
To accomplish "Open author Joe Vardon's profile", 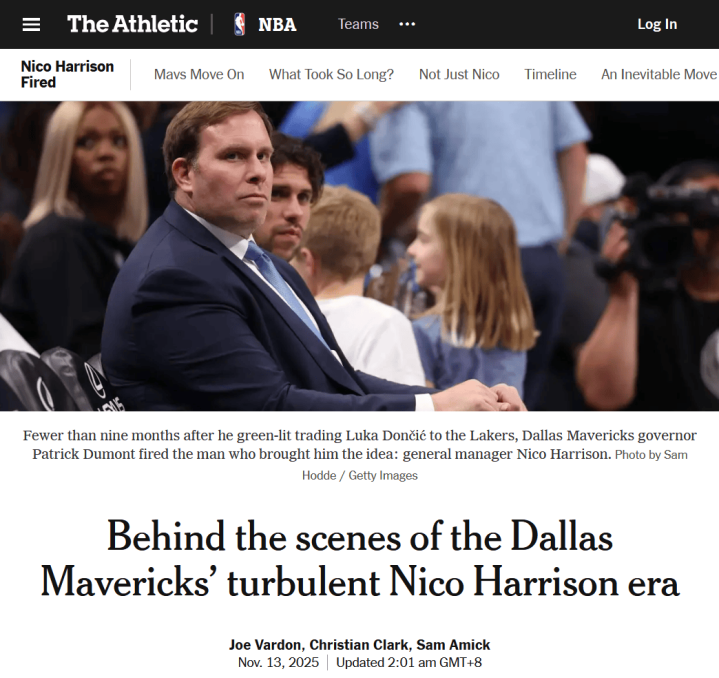I will point(265,645).
